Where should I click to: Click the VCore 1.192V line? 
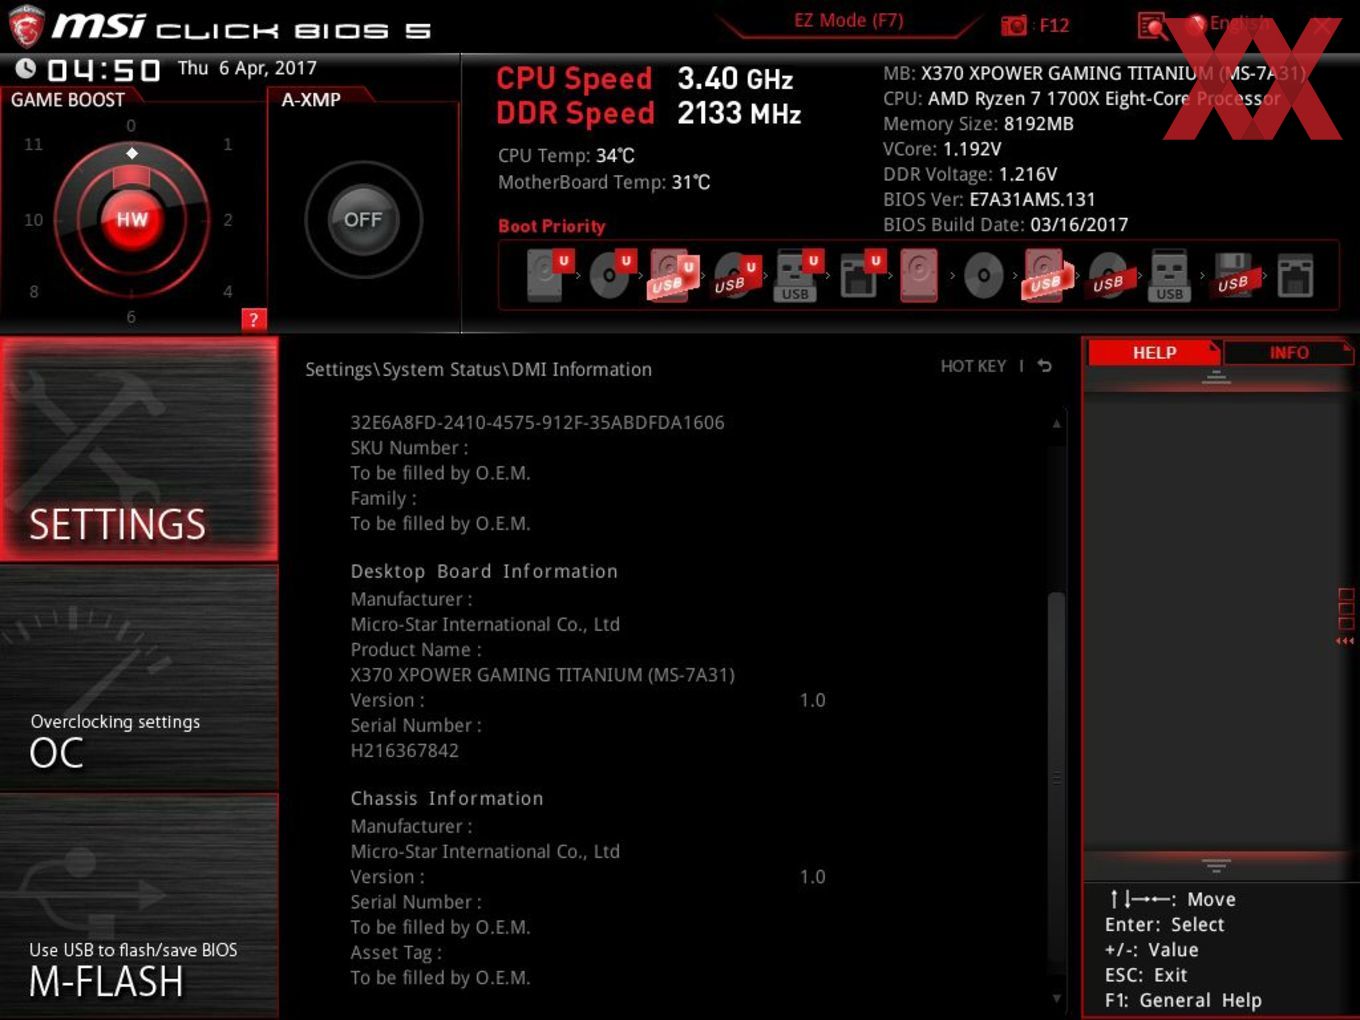[942, 149]
